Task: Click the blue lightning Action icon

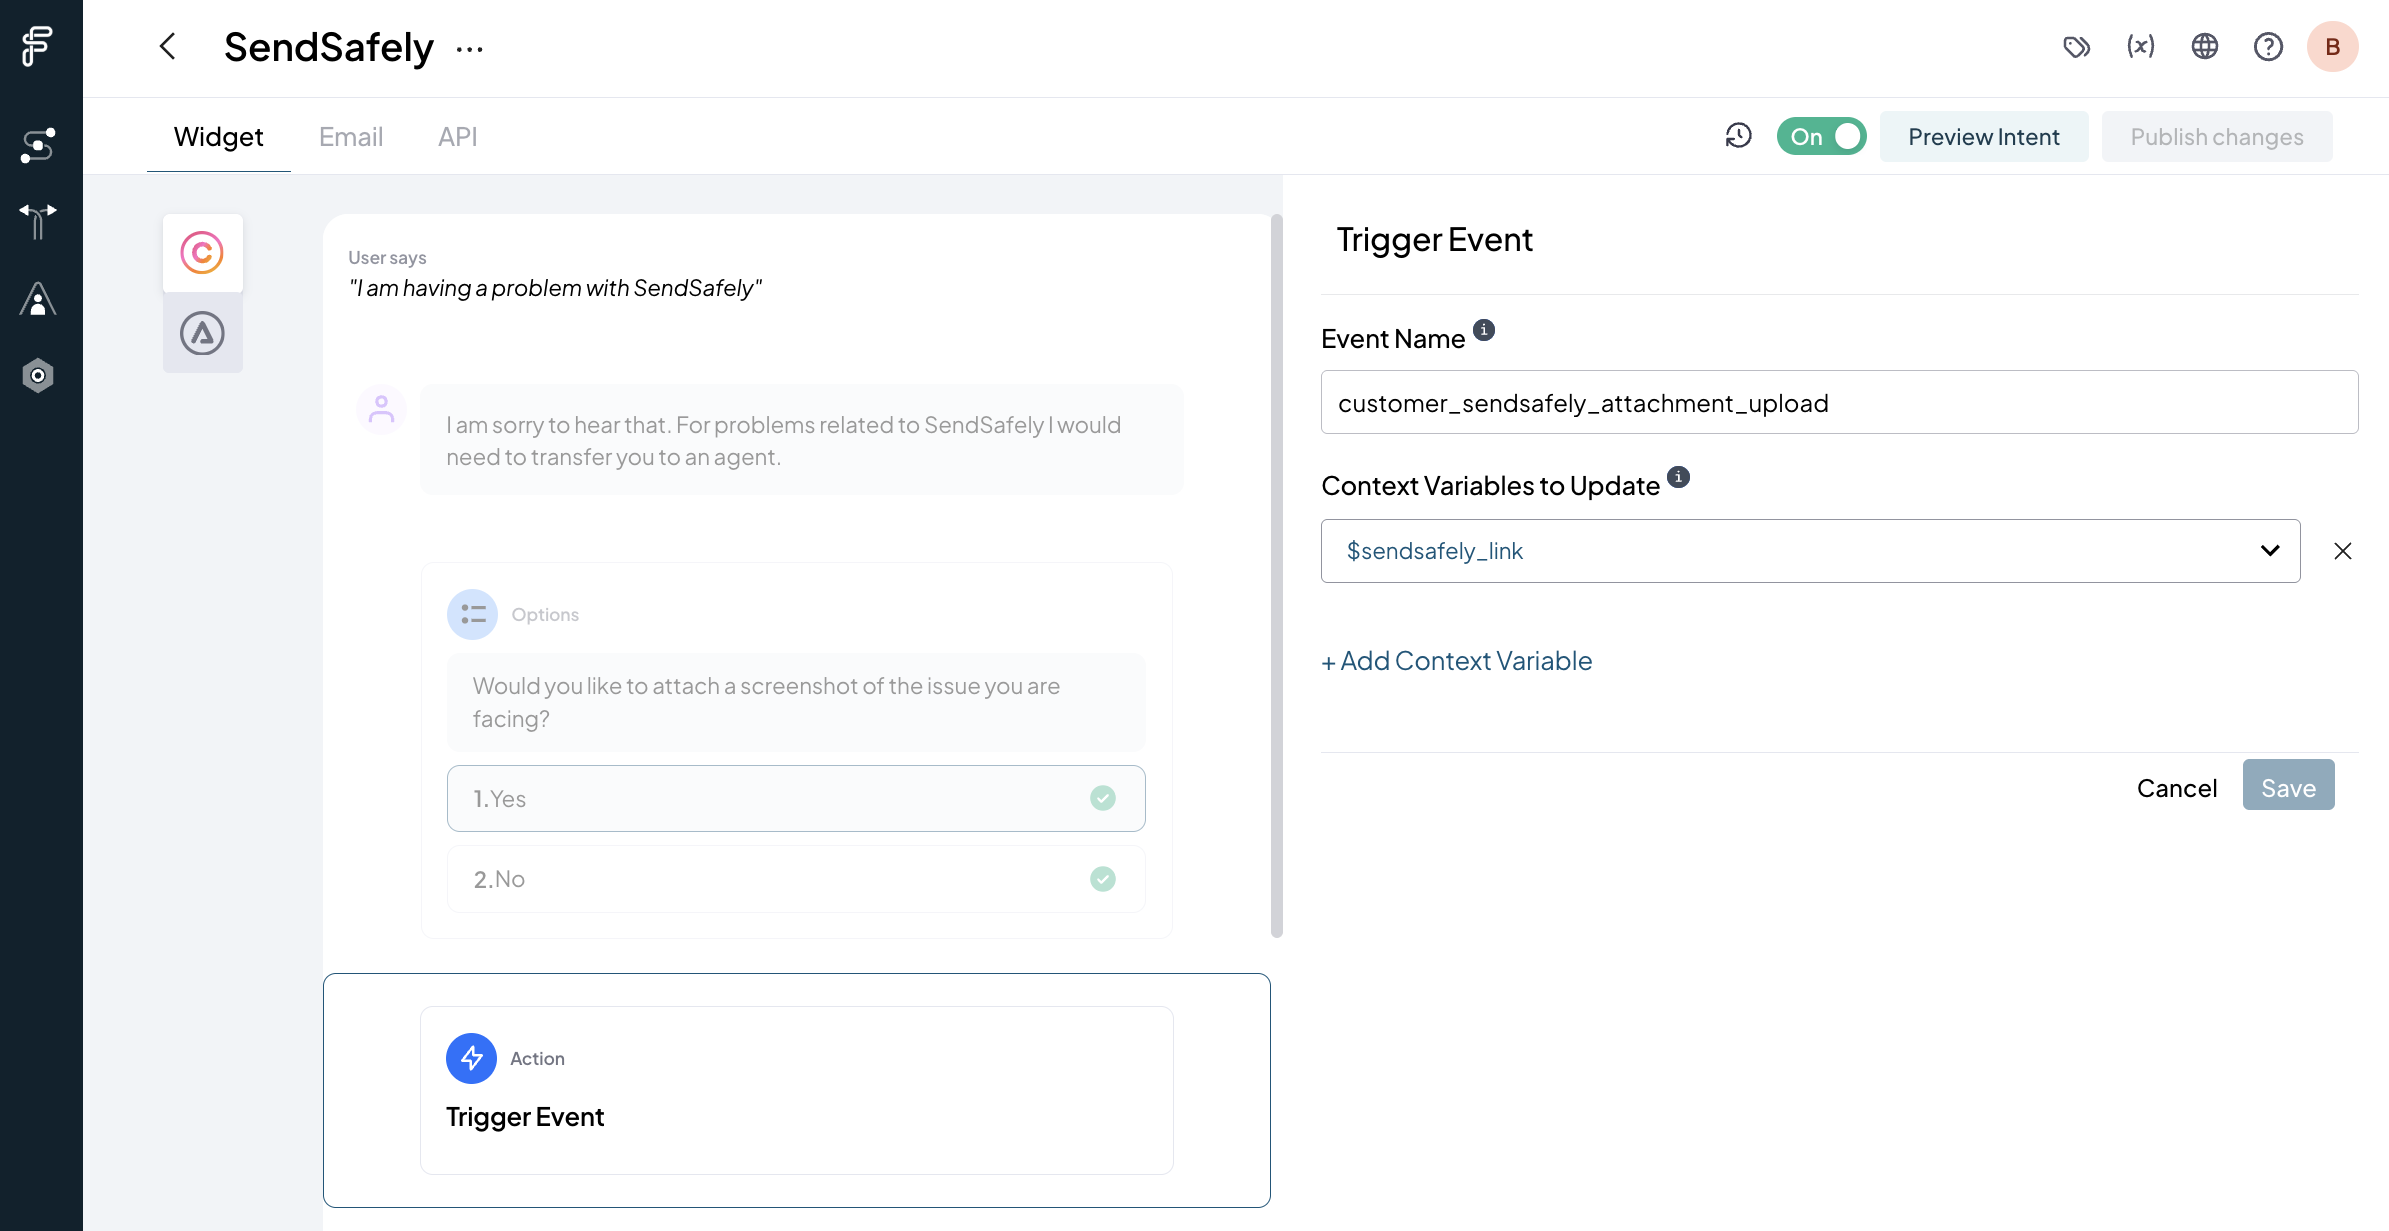Action: pyautogui.click(x=471, y=1058)
